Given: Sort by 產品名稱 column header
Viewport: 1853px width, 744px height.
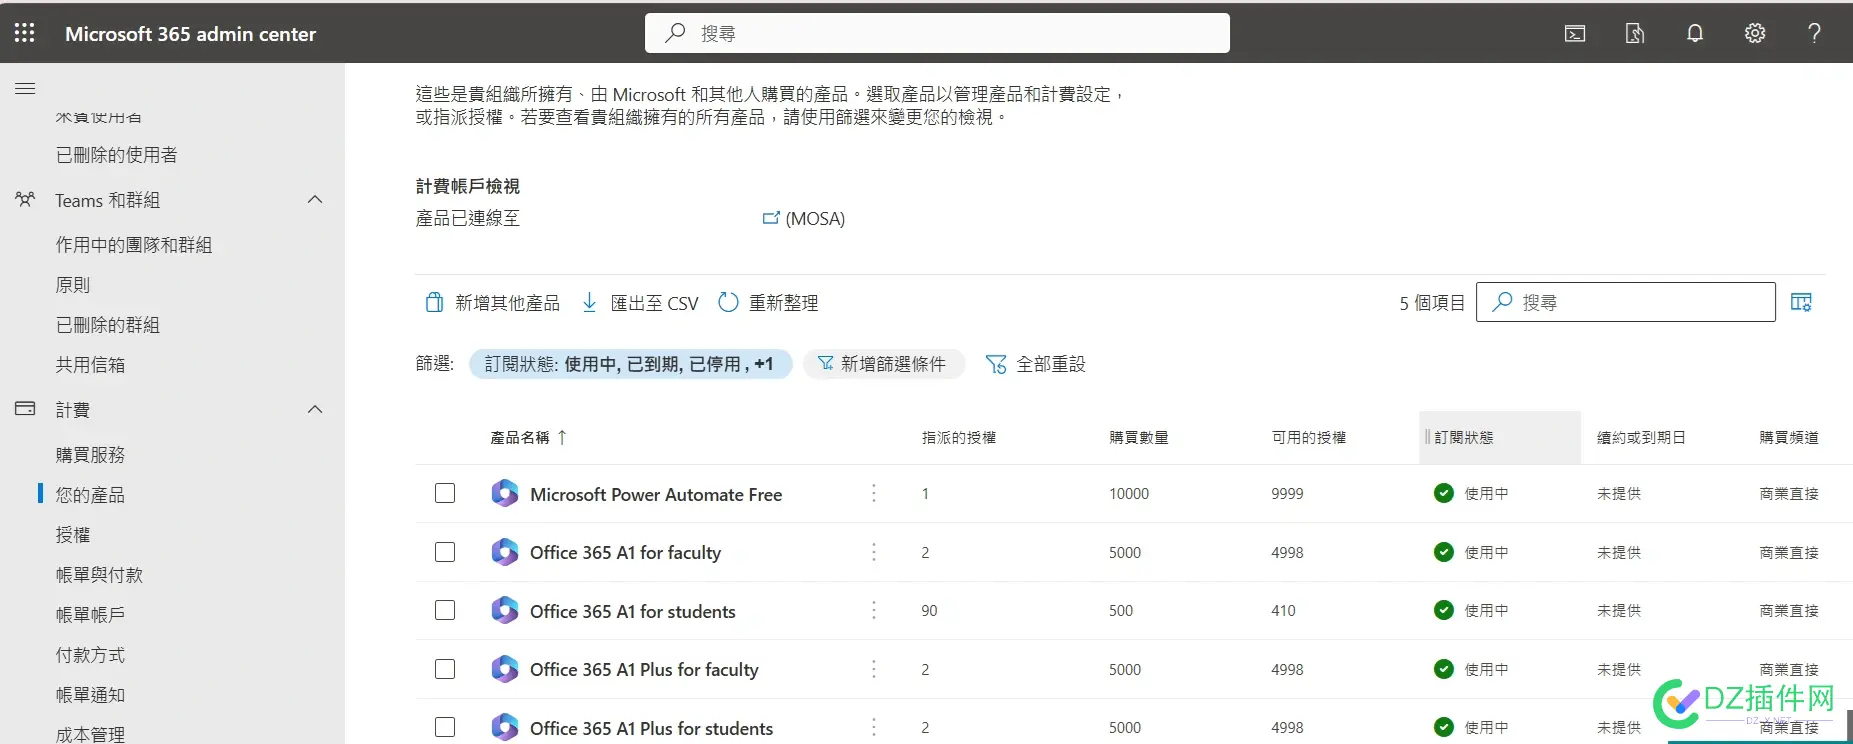Looking at the screenshot, I should (528, 437).
